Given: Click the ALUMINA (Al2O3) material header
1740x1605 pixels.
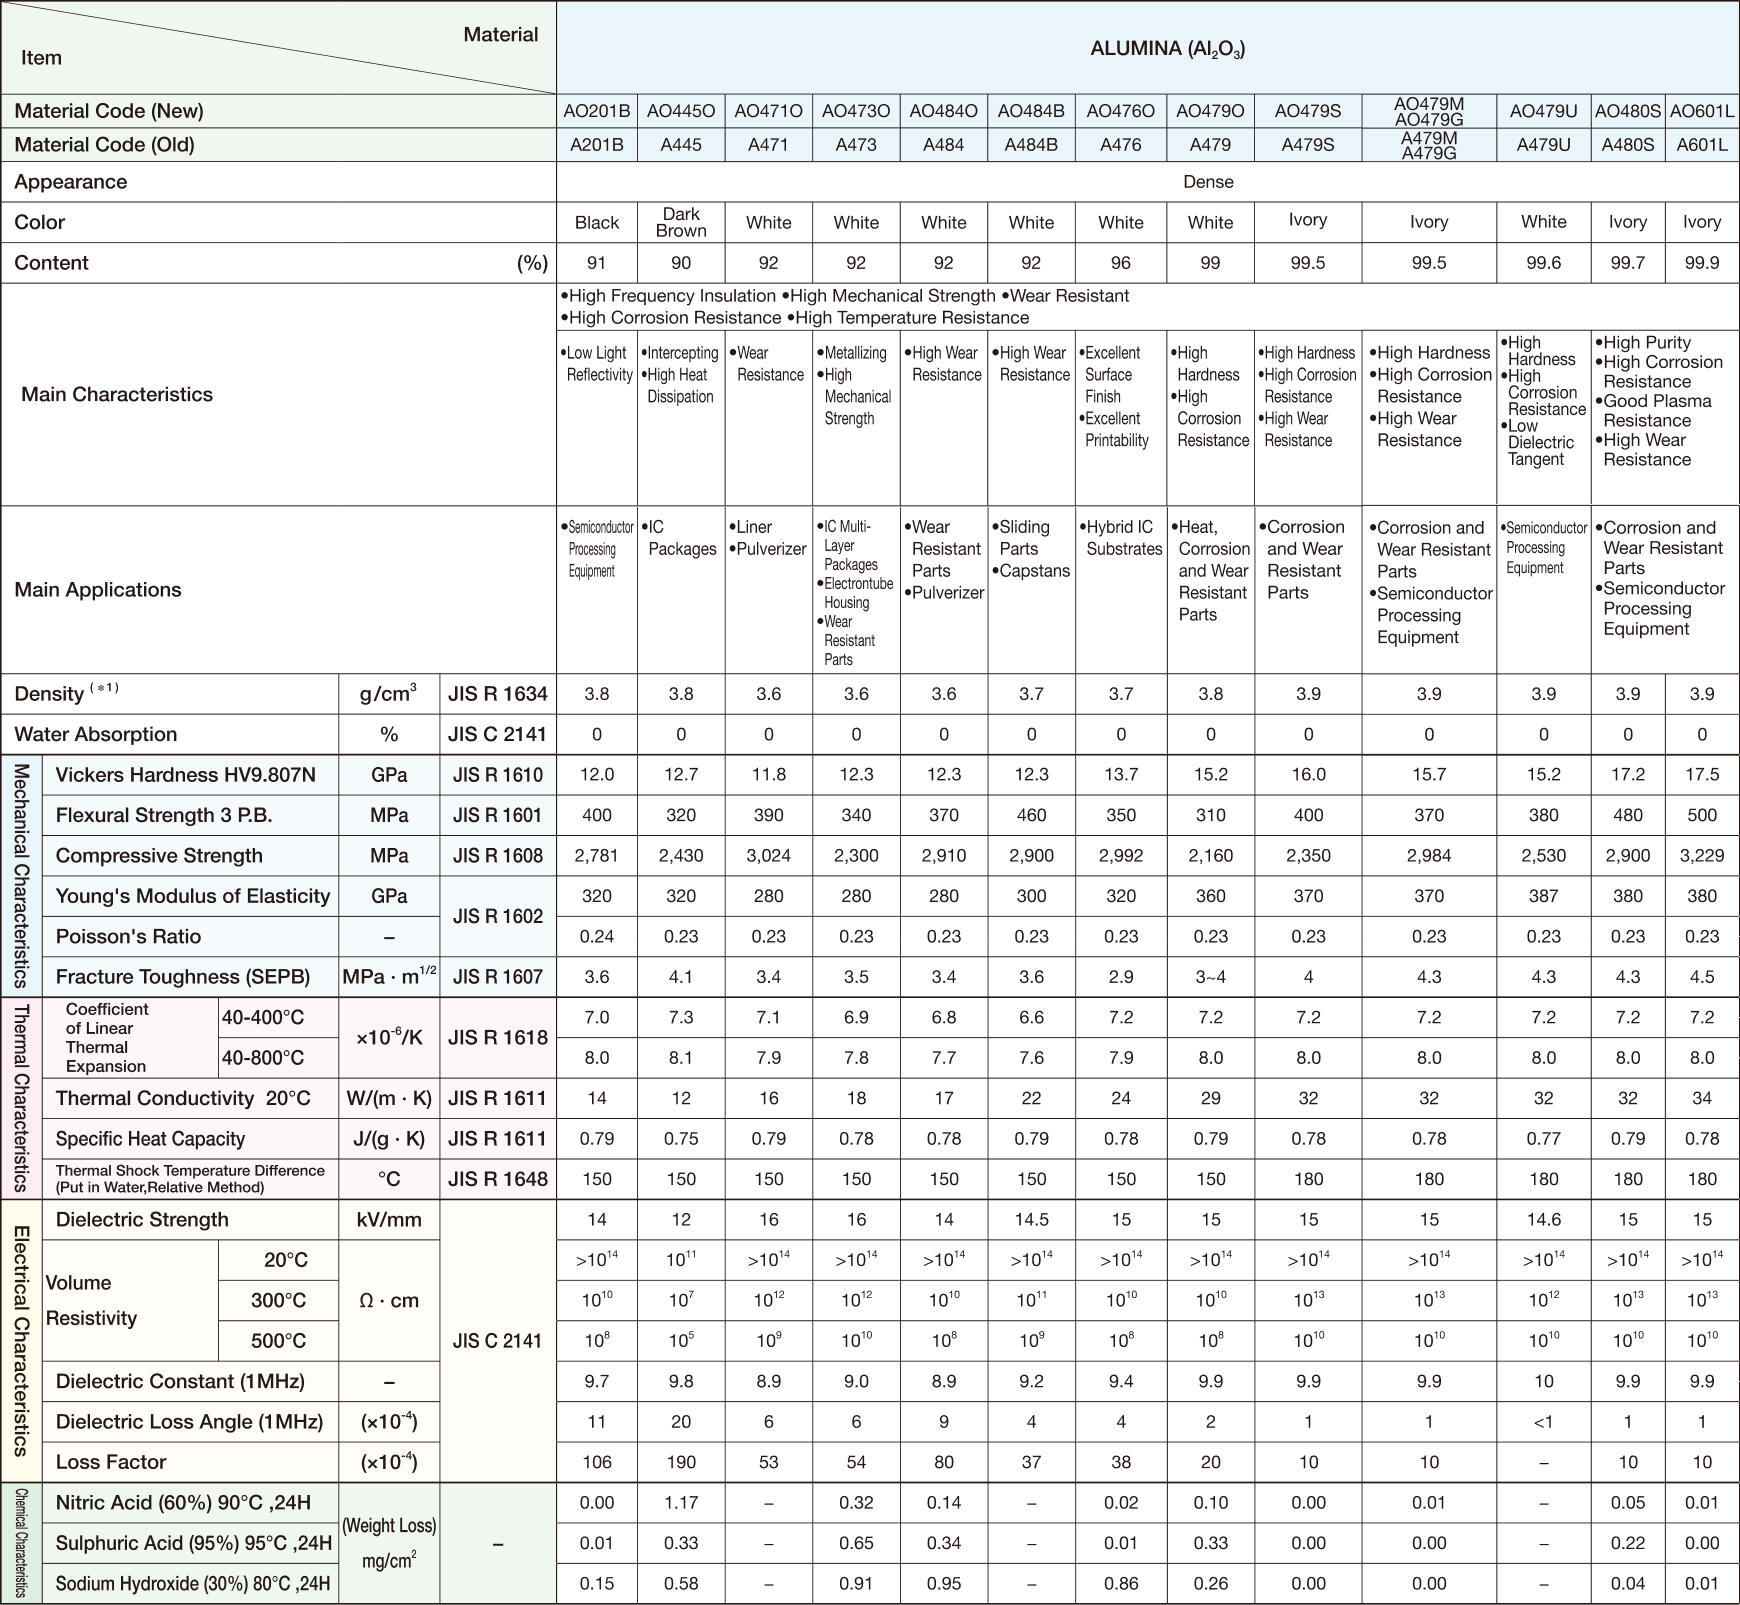Looking at the screenshot, I should pos(1167,49).
